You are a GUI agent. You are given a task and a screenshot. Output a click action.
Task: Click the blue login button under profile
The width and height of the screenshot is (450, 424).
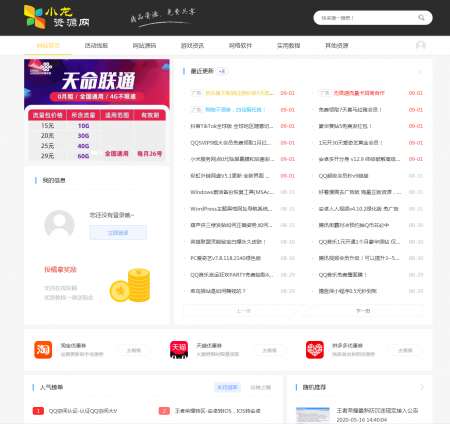118,232
